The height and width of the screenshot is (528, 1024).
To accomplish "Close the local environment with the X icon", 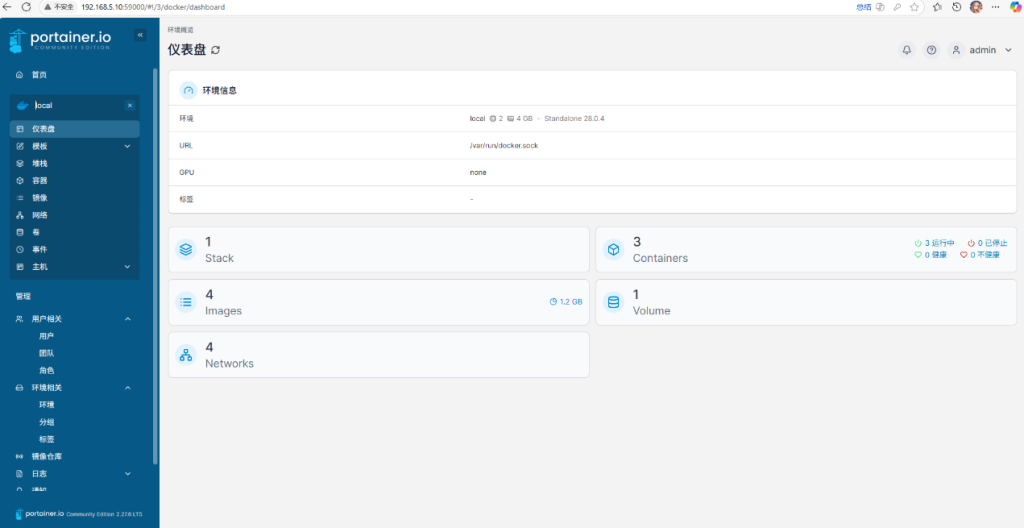I will pyautogui.click(x=129, y=105).
